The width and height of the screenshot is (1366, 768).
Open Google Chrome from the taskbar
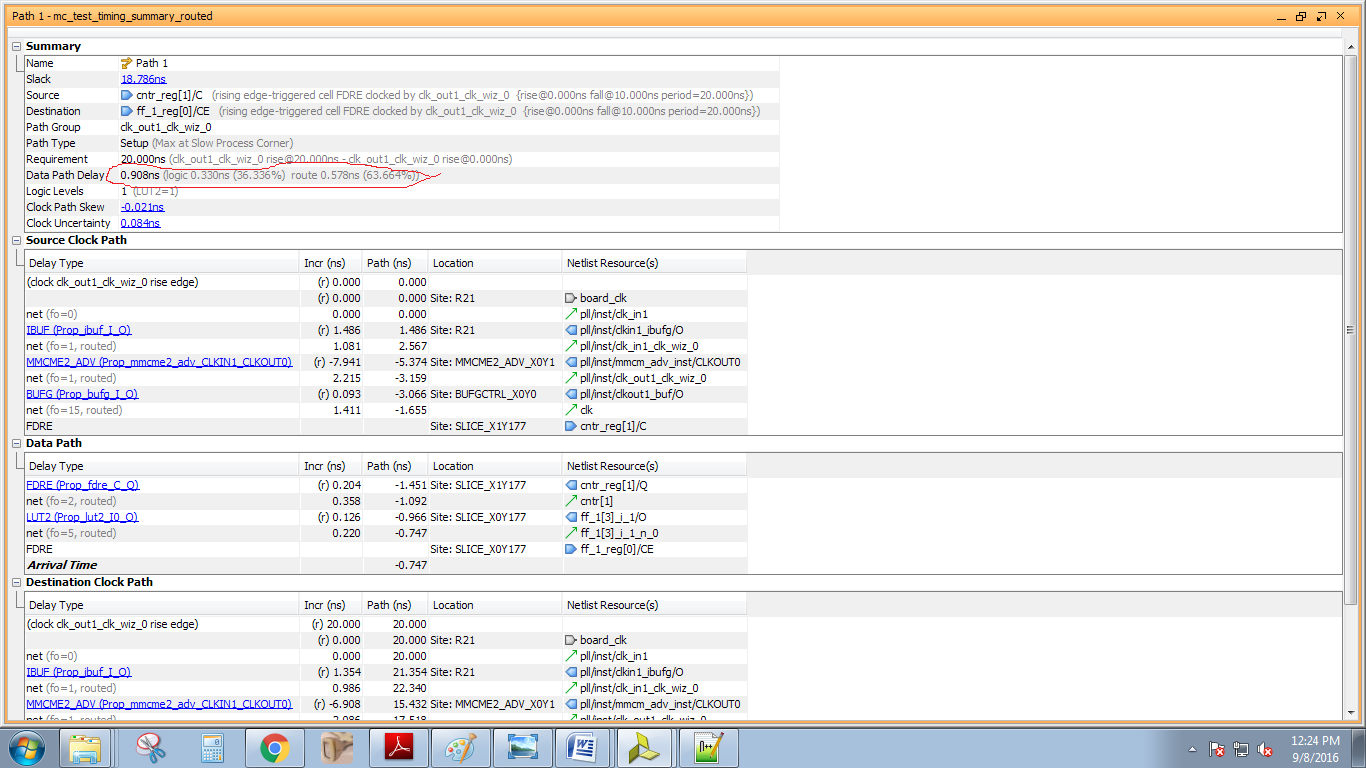pyautogui.click(x=274, y=747)
